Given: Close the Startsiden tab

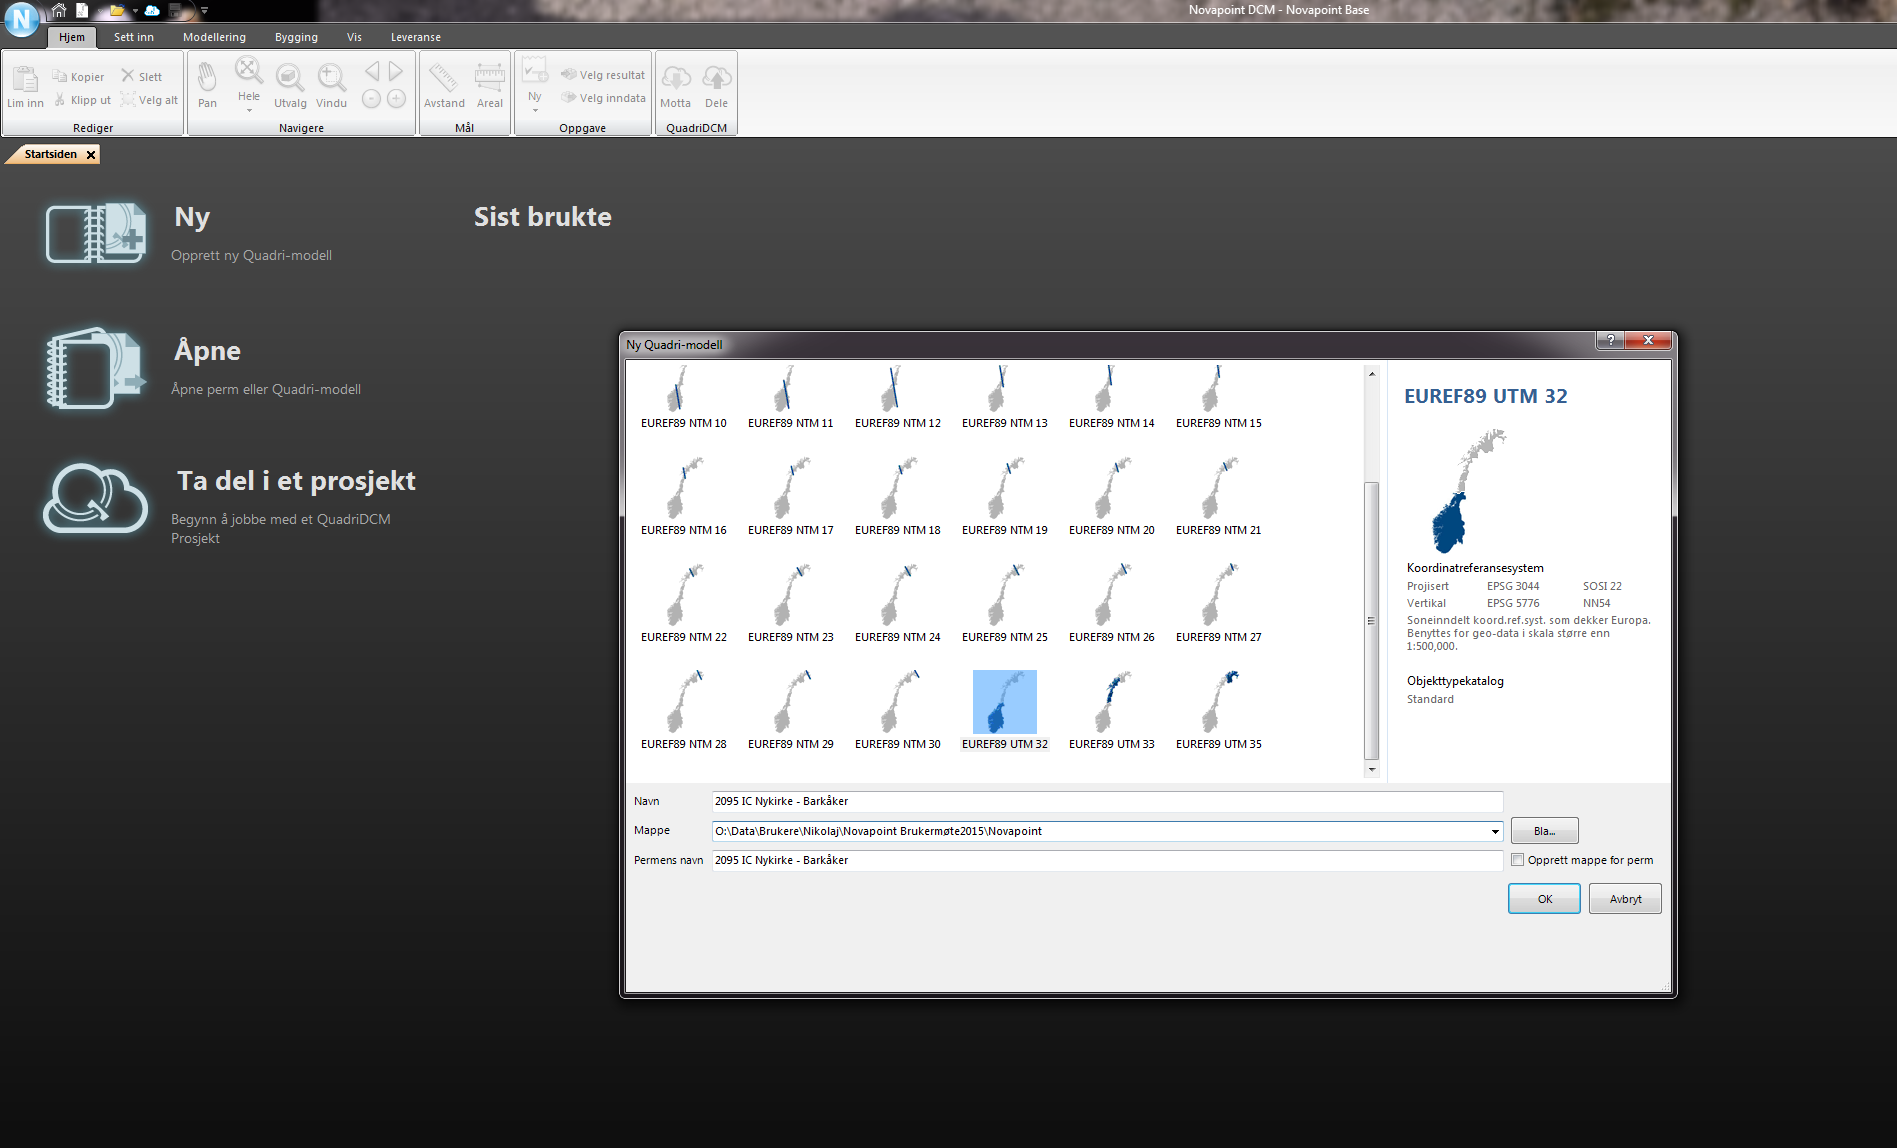Looking at the screenshot, I should 91,155.
